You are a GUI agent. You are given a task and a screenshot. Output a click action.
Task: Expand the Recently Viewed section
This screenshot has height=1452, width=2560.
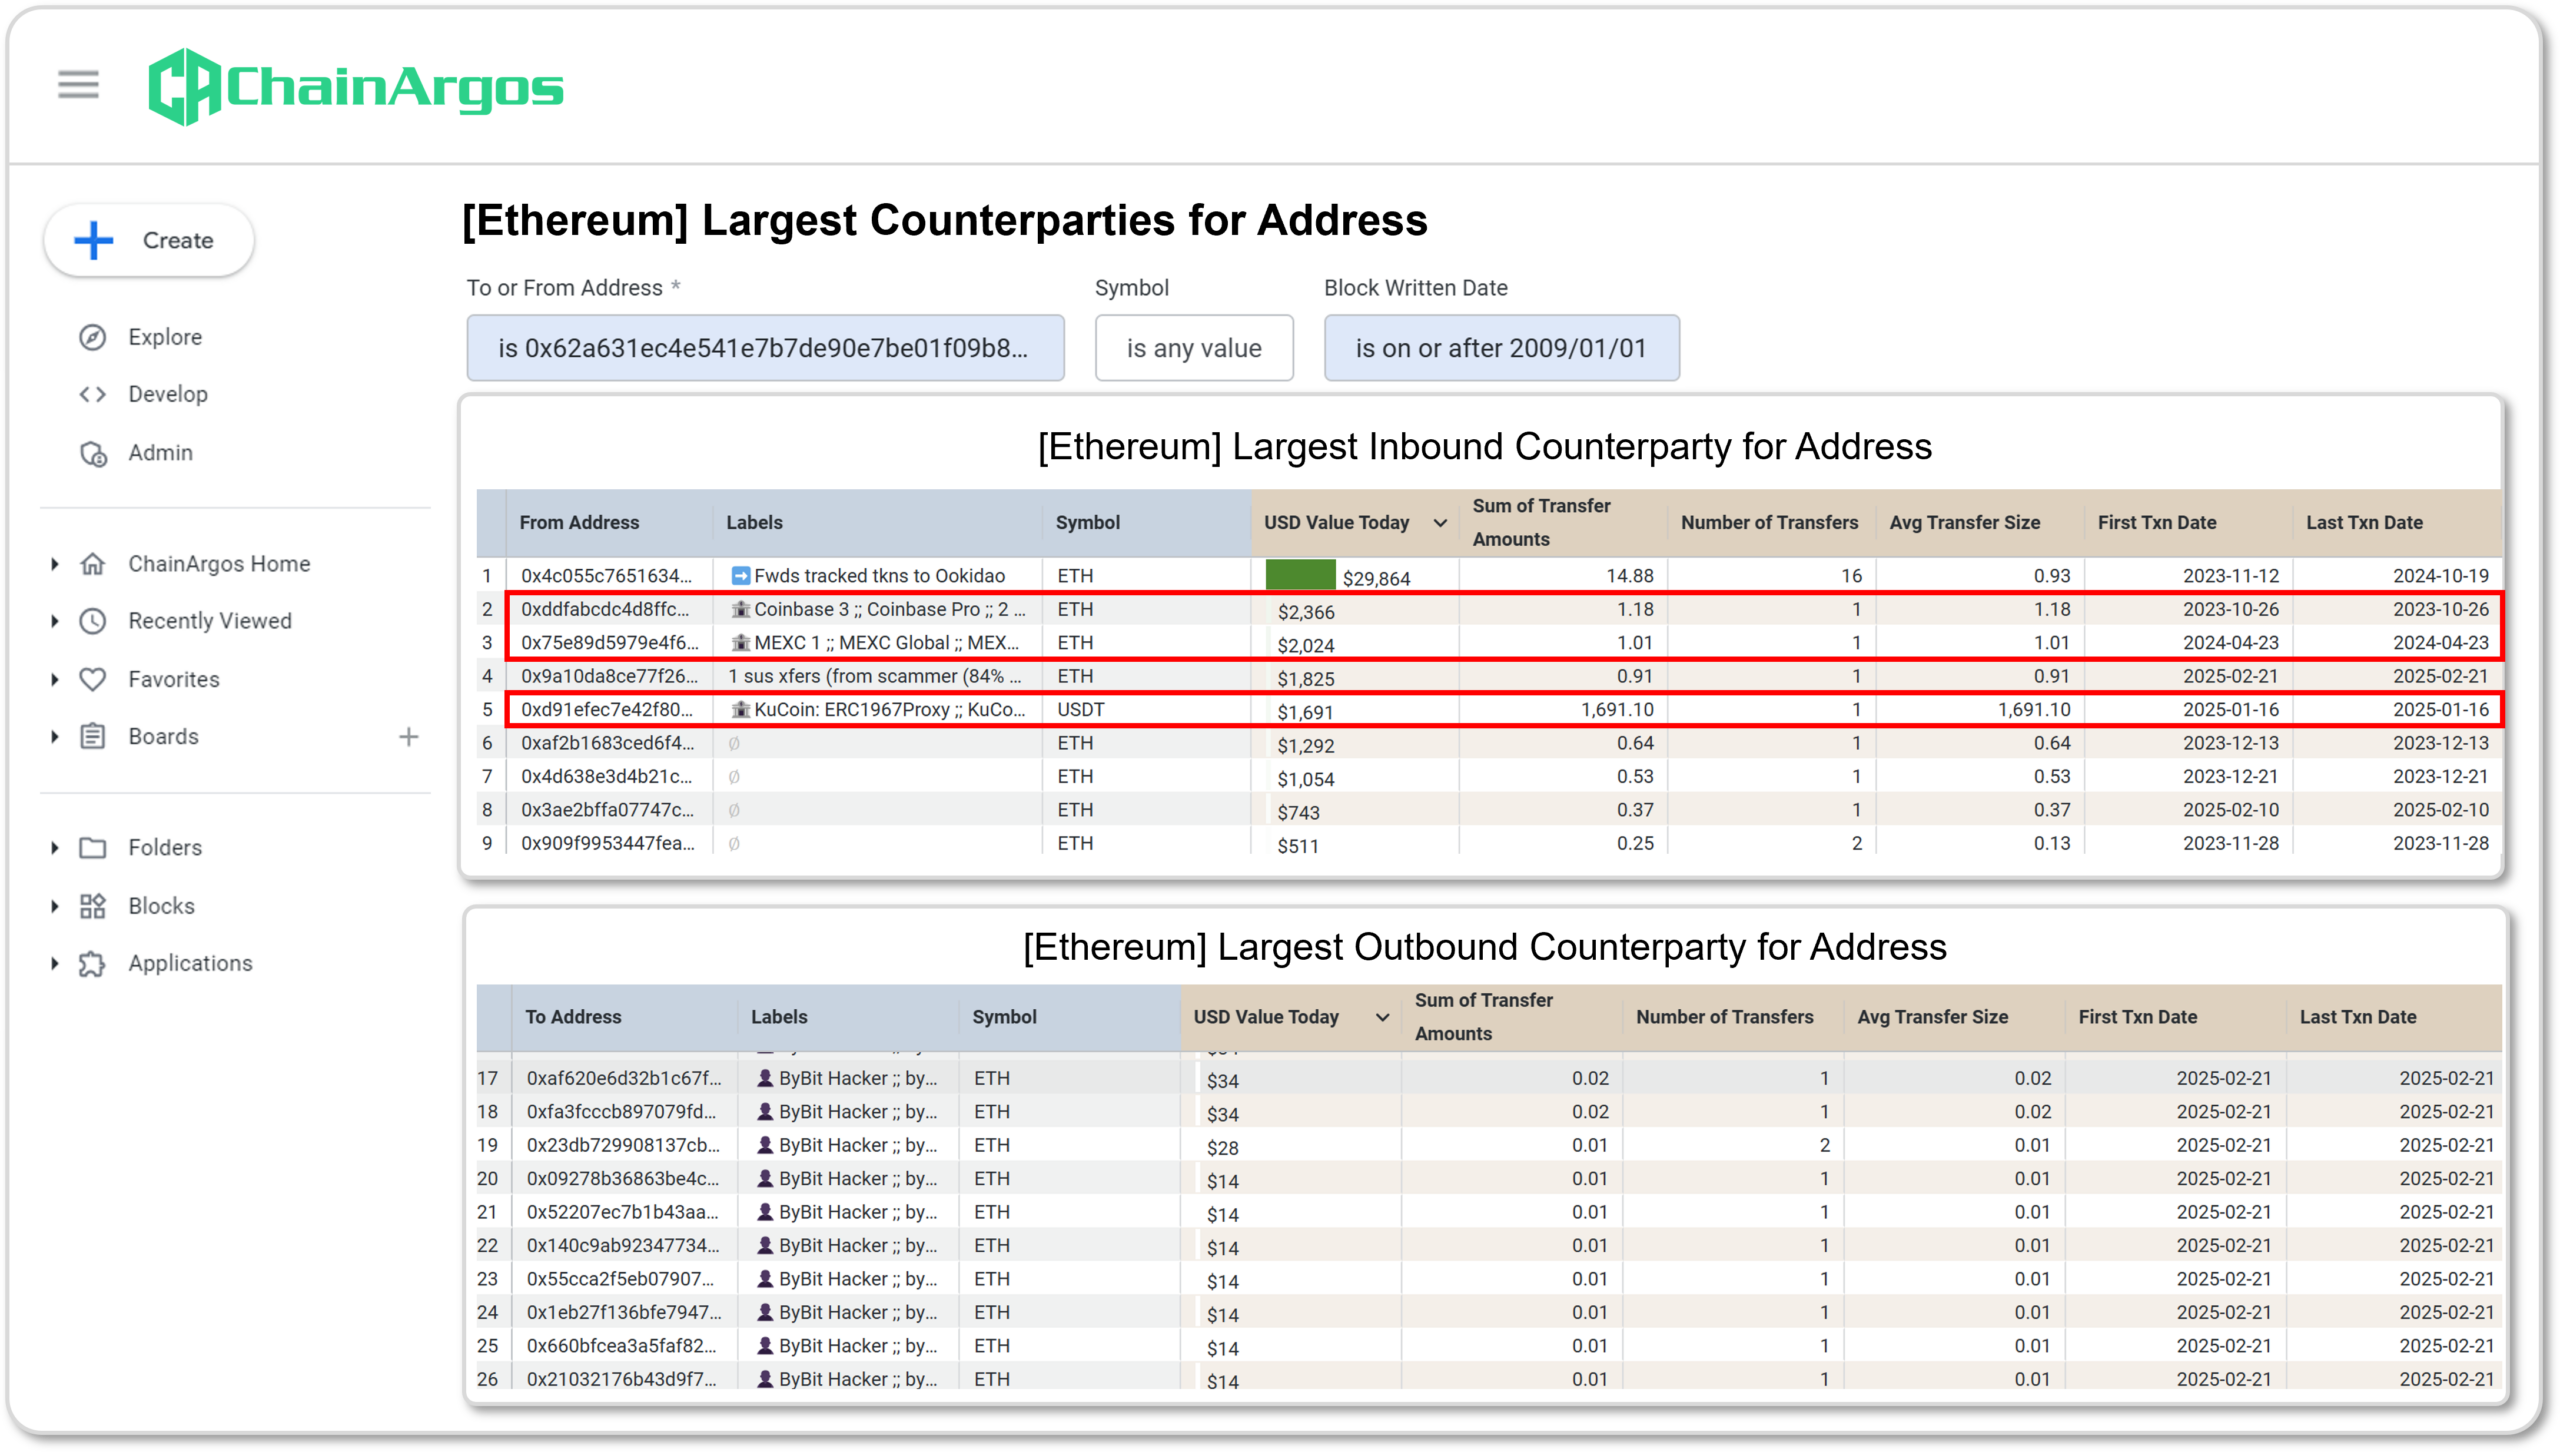[x=55, y=621]
